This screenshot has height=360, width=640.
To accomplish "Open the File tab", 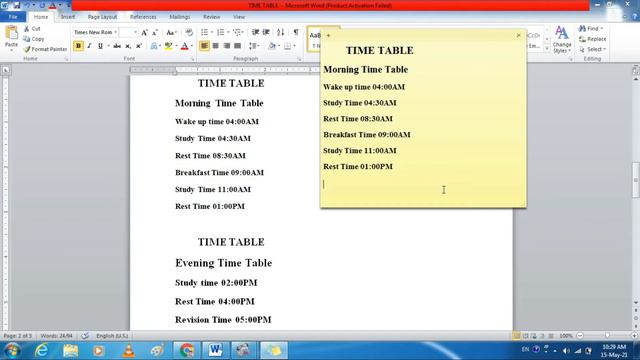I will [x=13, y=17].
